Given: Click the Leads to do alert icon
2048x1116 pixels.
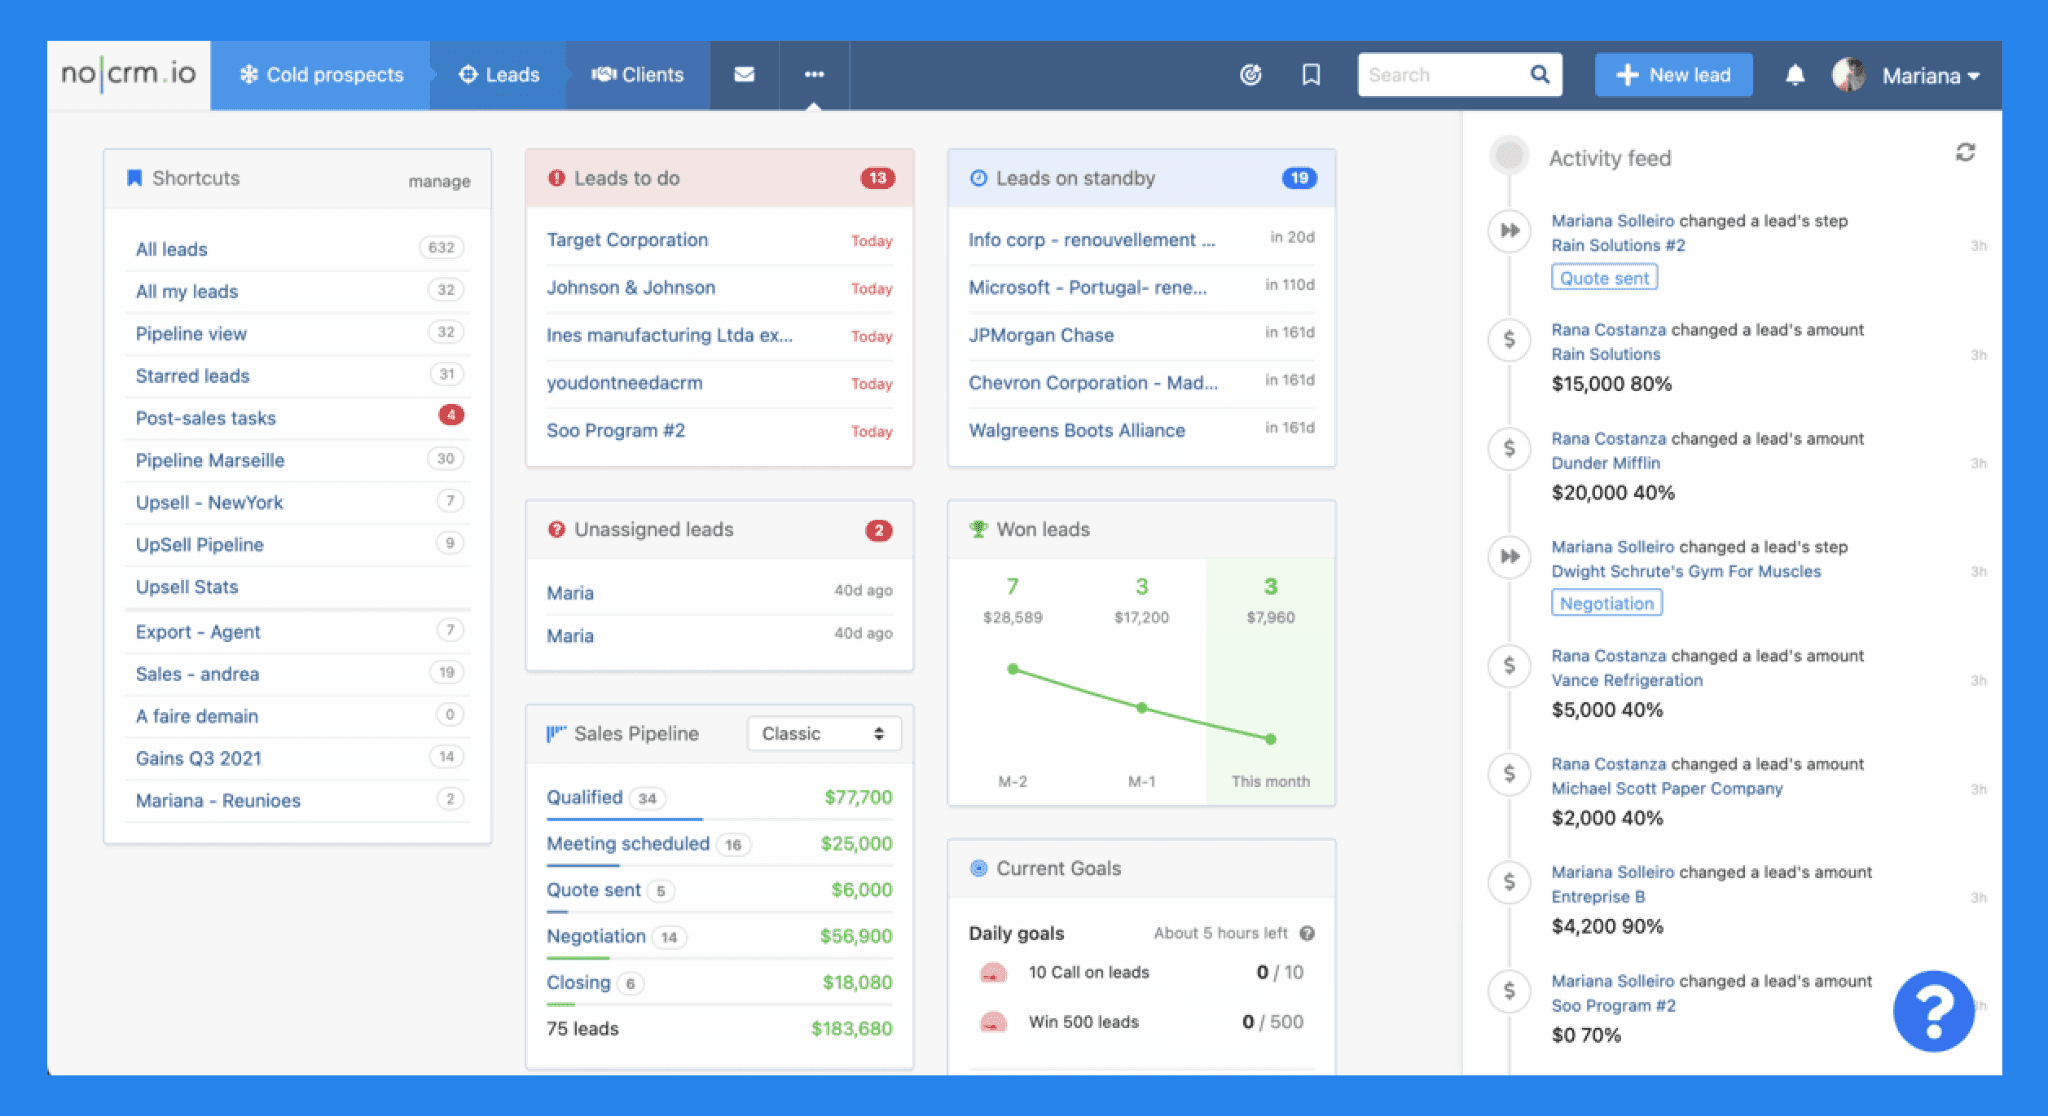Looking at the screenshot, I should pyautogui.click(x=556, y=178).
